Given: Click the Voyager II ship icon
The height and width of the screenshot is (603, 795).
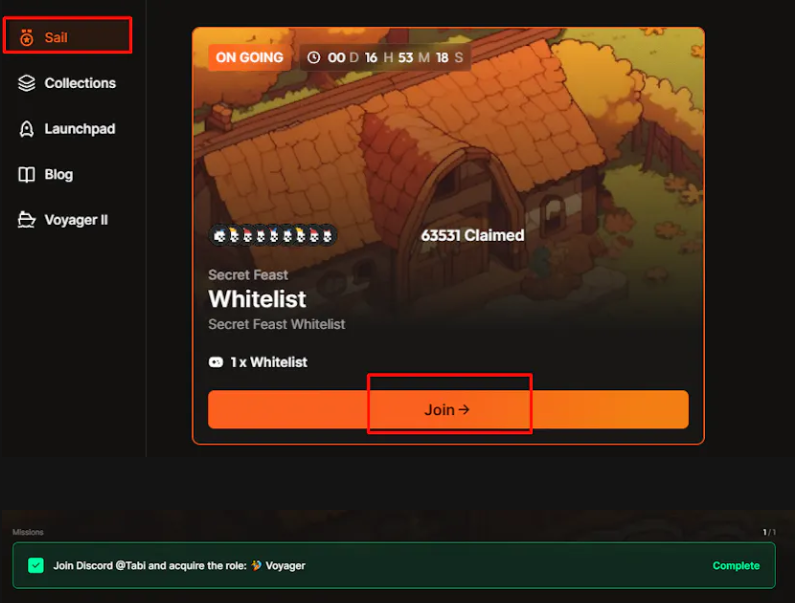Looking at the screenshot, I should tap(27, 220).
